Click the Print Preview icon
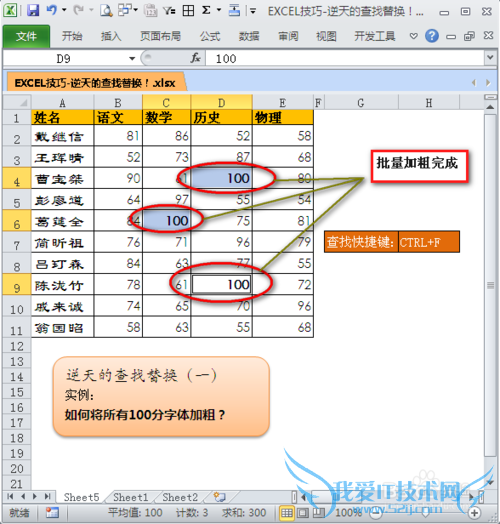The image size is (500, 524). click(x=106, y=11)
